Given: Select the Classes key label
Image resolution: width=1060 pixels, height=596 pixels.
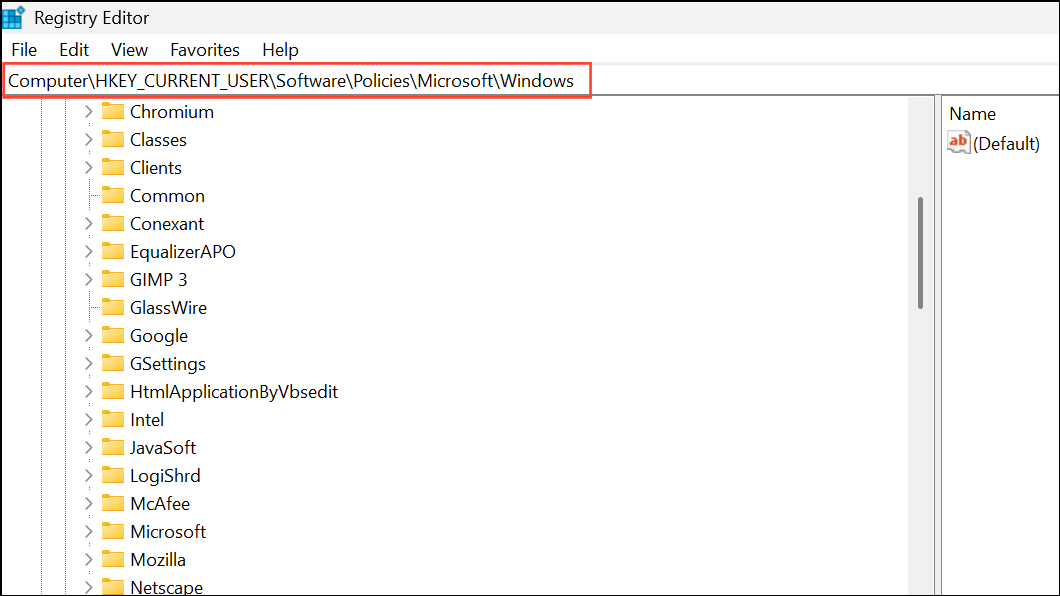Looking at the screenshot, I should tap(158, 140).
